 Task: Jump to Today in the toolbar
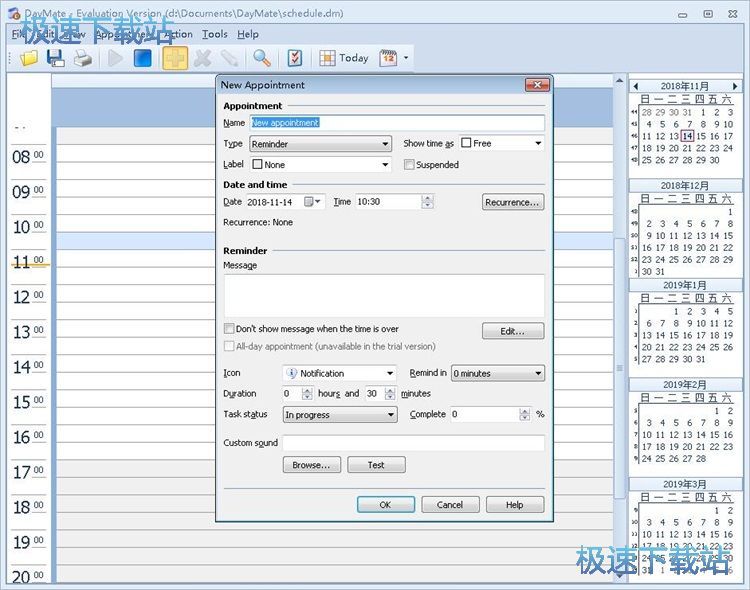click(344, 58)
